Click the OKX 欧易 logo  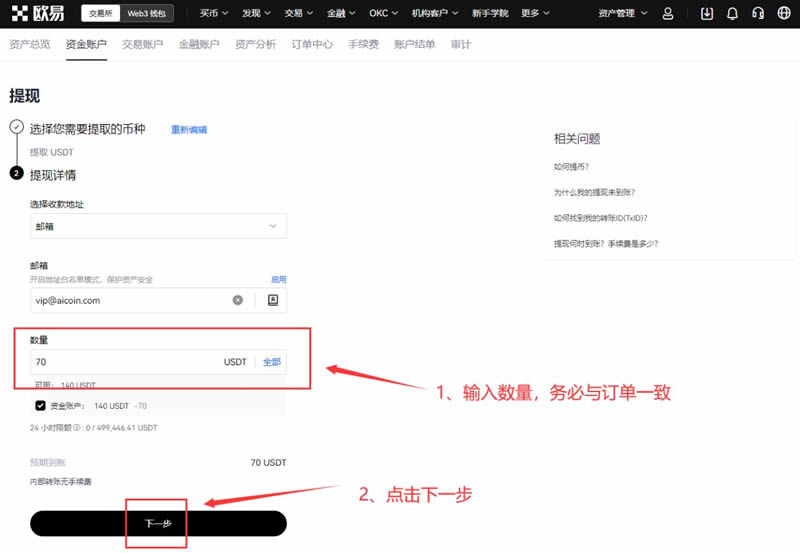tap(40, 14)
